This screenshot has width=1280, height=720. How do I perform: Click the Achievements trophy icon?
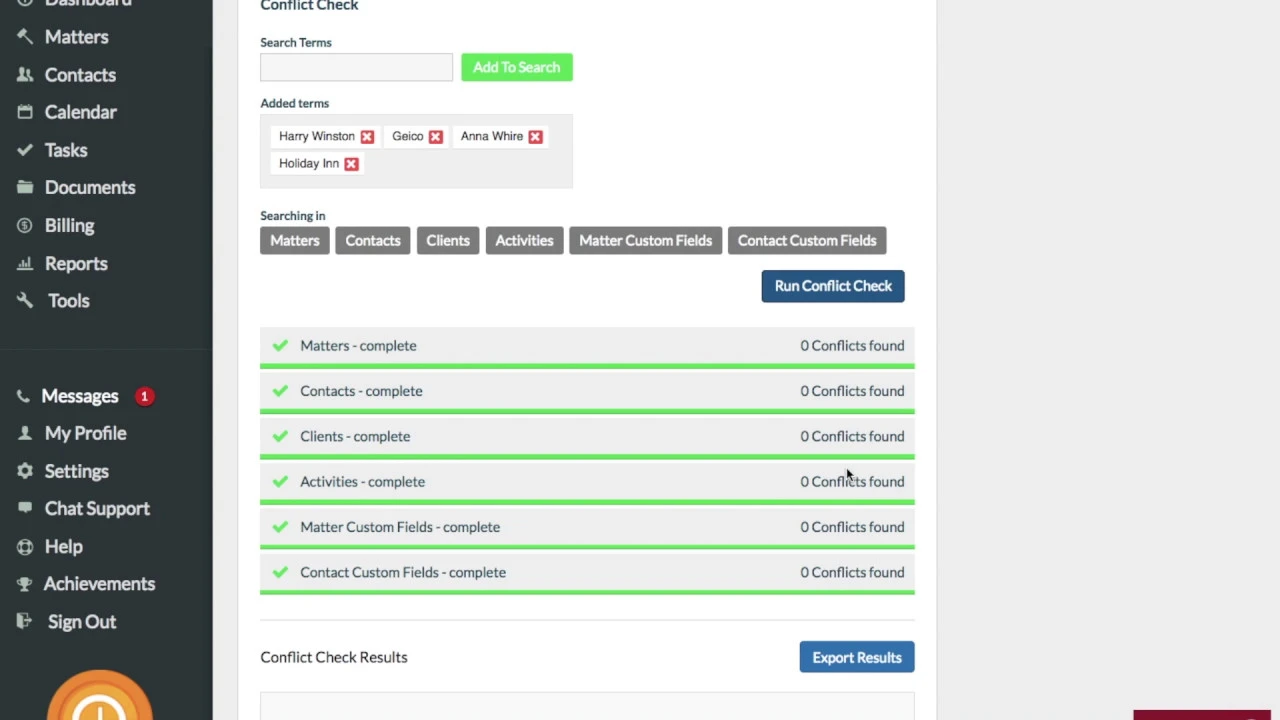tap(24, 583)
